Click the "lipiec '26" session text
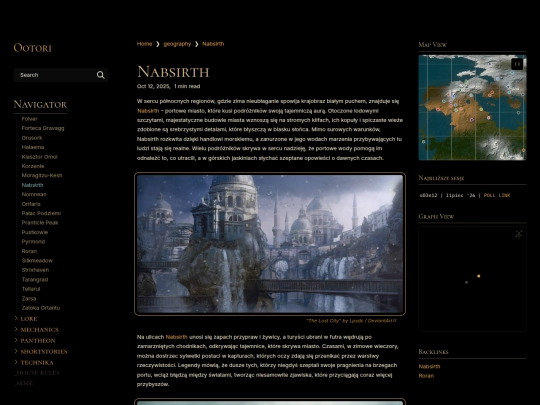 460,195
